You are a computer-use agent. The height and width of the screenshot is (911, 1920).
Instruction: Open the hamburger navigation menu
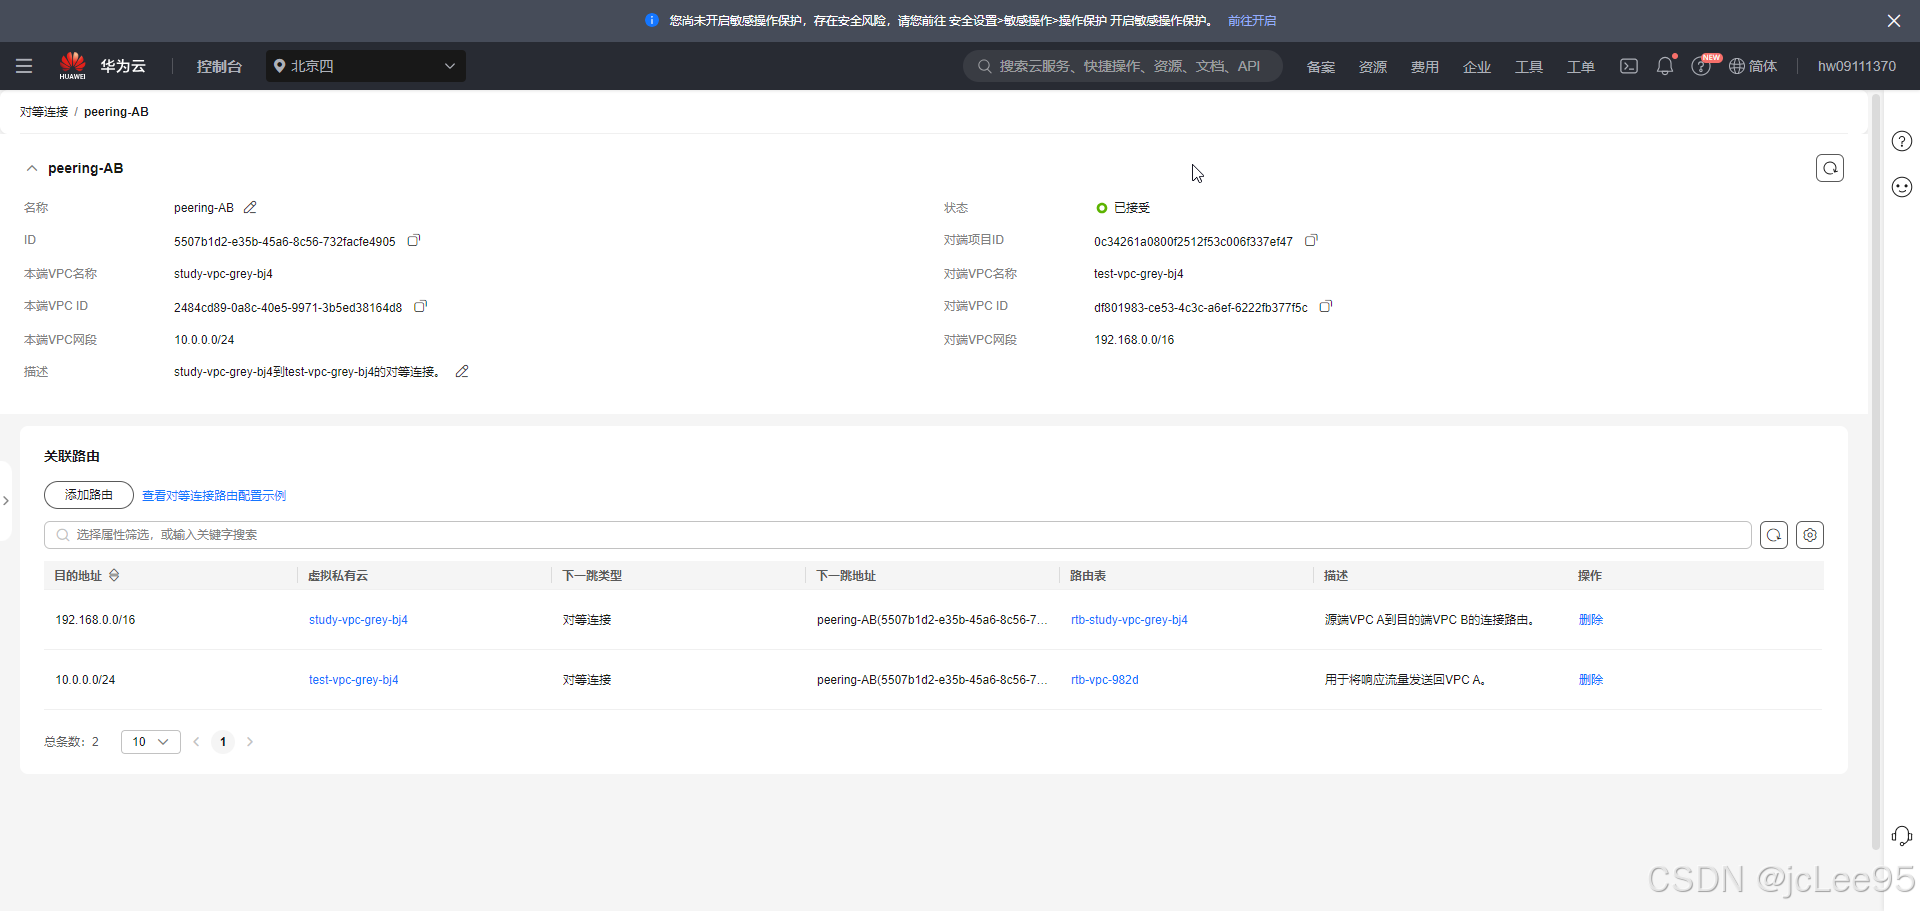24,66
